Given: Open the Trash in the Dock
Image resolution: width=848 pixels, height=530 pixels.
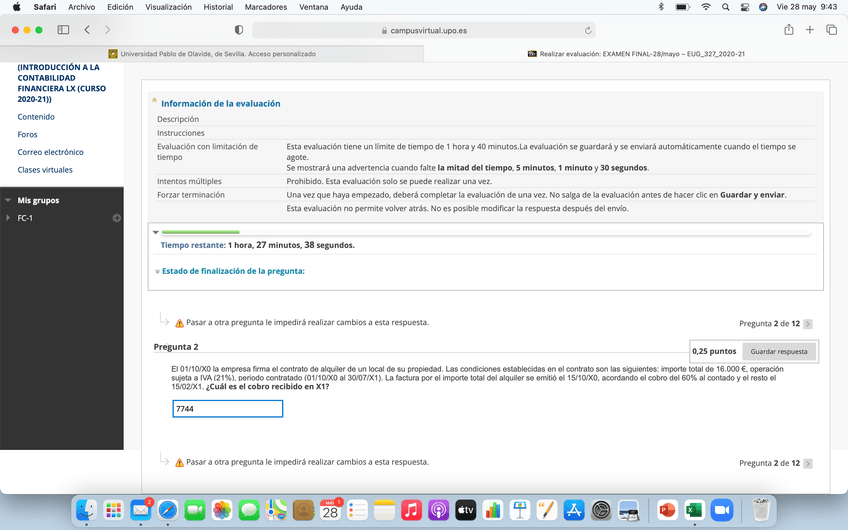Looking at the screenshot, I should click(761, 510).
